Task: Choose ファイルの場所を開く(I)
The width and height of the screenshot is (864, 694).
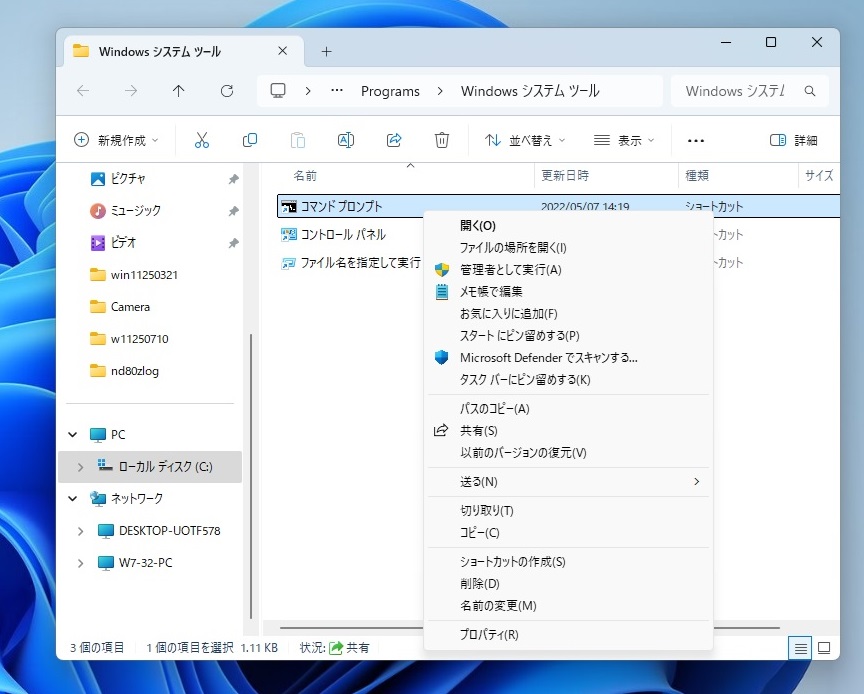Action: [x=569, y=248]
